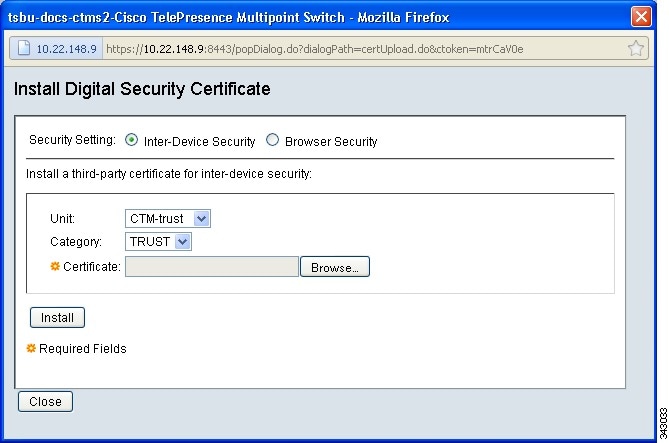The image size is (669, 443).
Task: Open the Category dropdown showing TRUST
Action: [x=158, y=242]
